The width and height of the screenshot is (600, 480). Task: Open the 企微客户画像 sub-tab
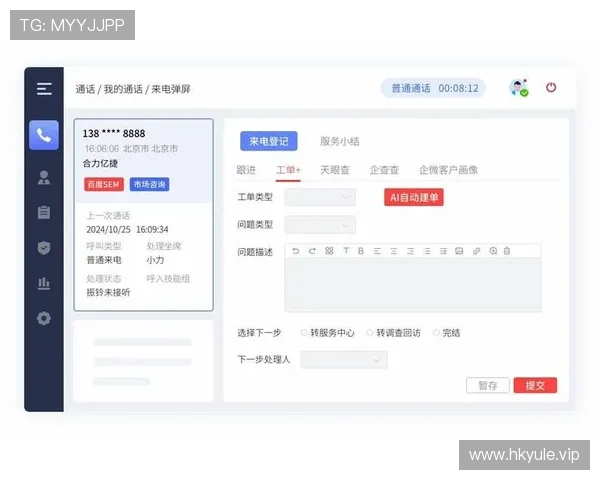(x=448, y=170)
